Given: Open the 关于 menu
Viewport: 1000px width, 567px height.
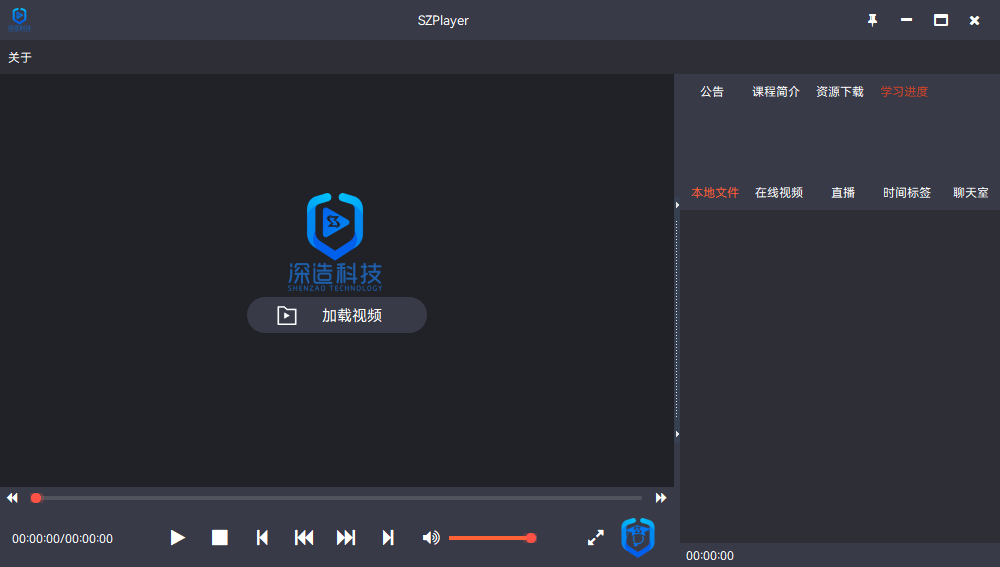Looking at the screenshot, I should [20, 57].
